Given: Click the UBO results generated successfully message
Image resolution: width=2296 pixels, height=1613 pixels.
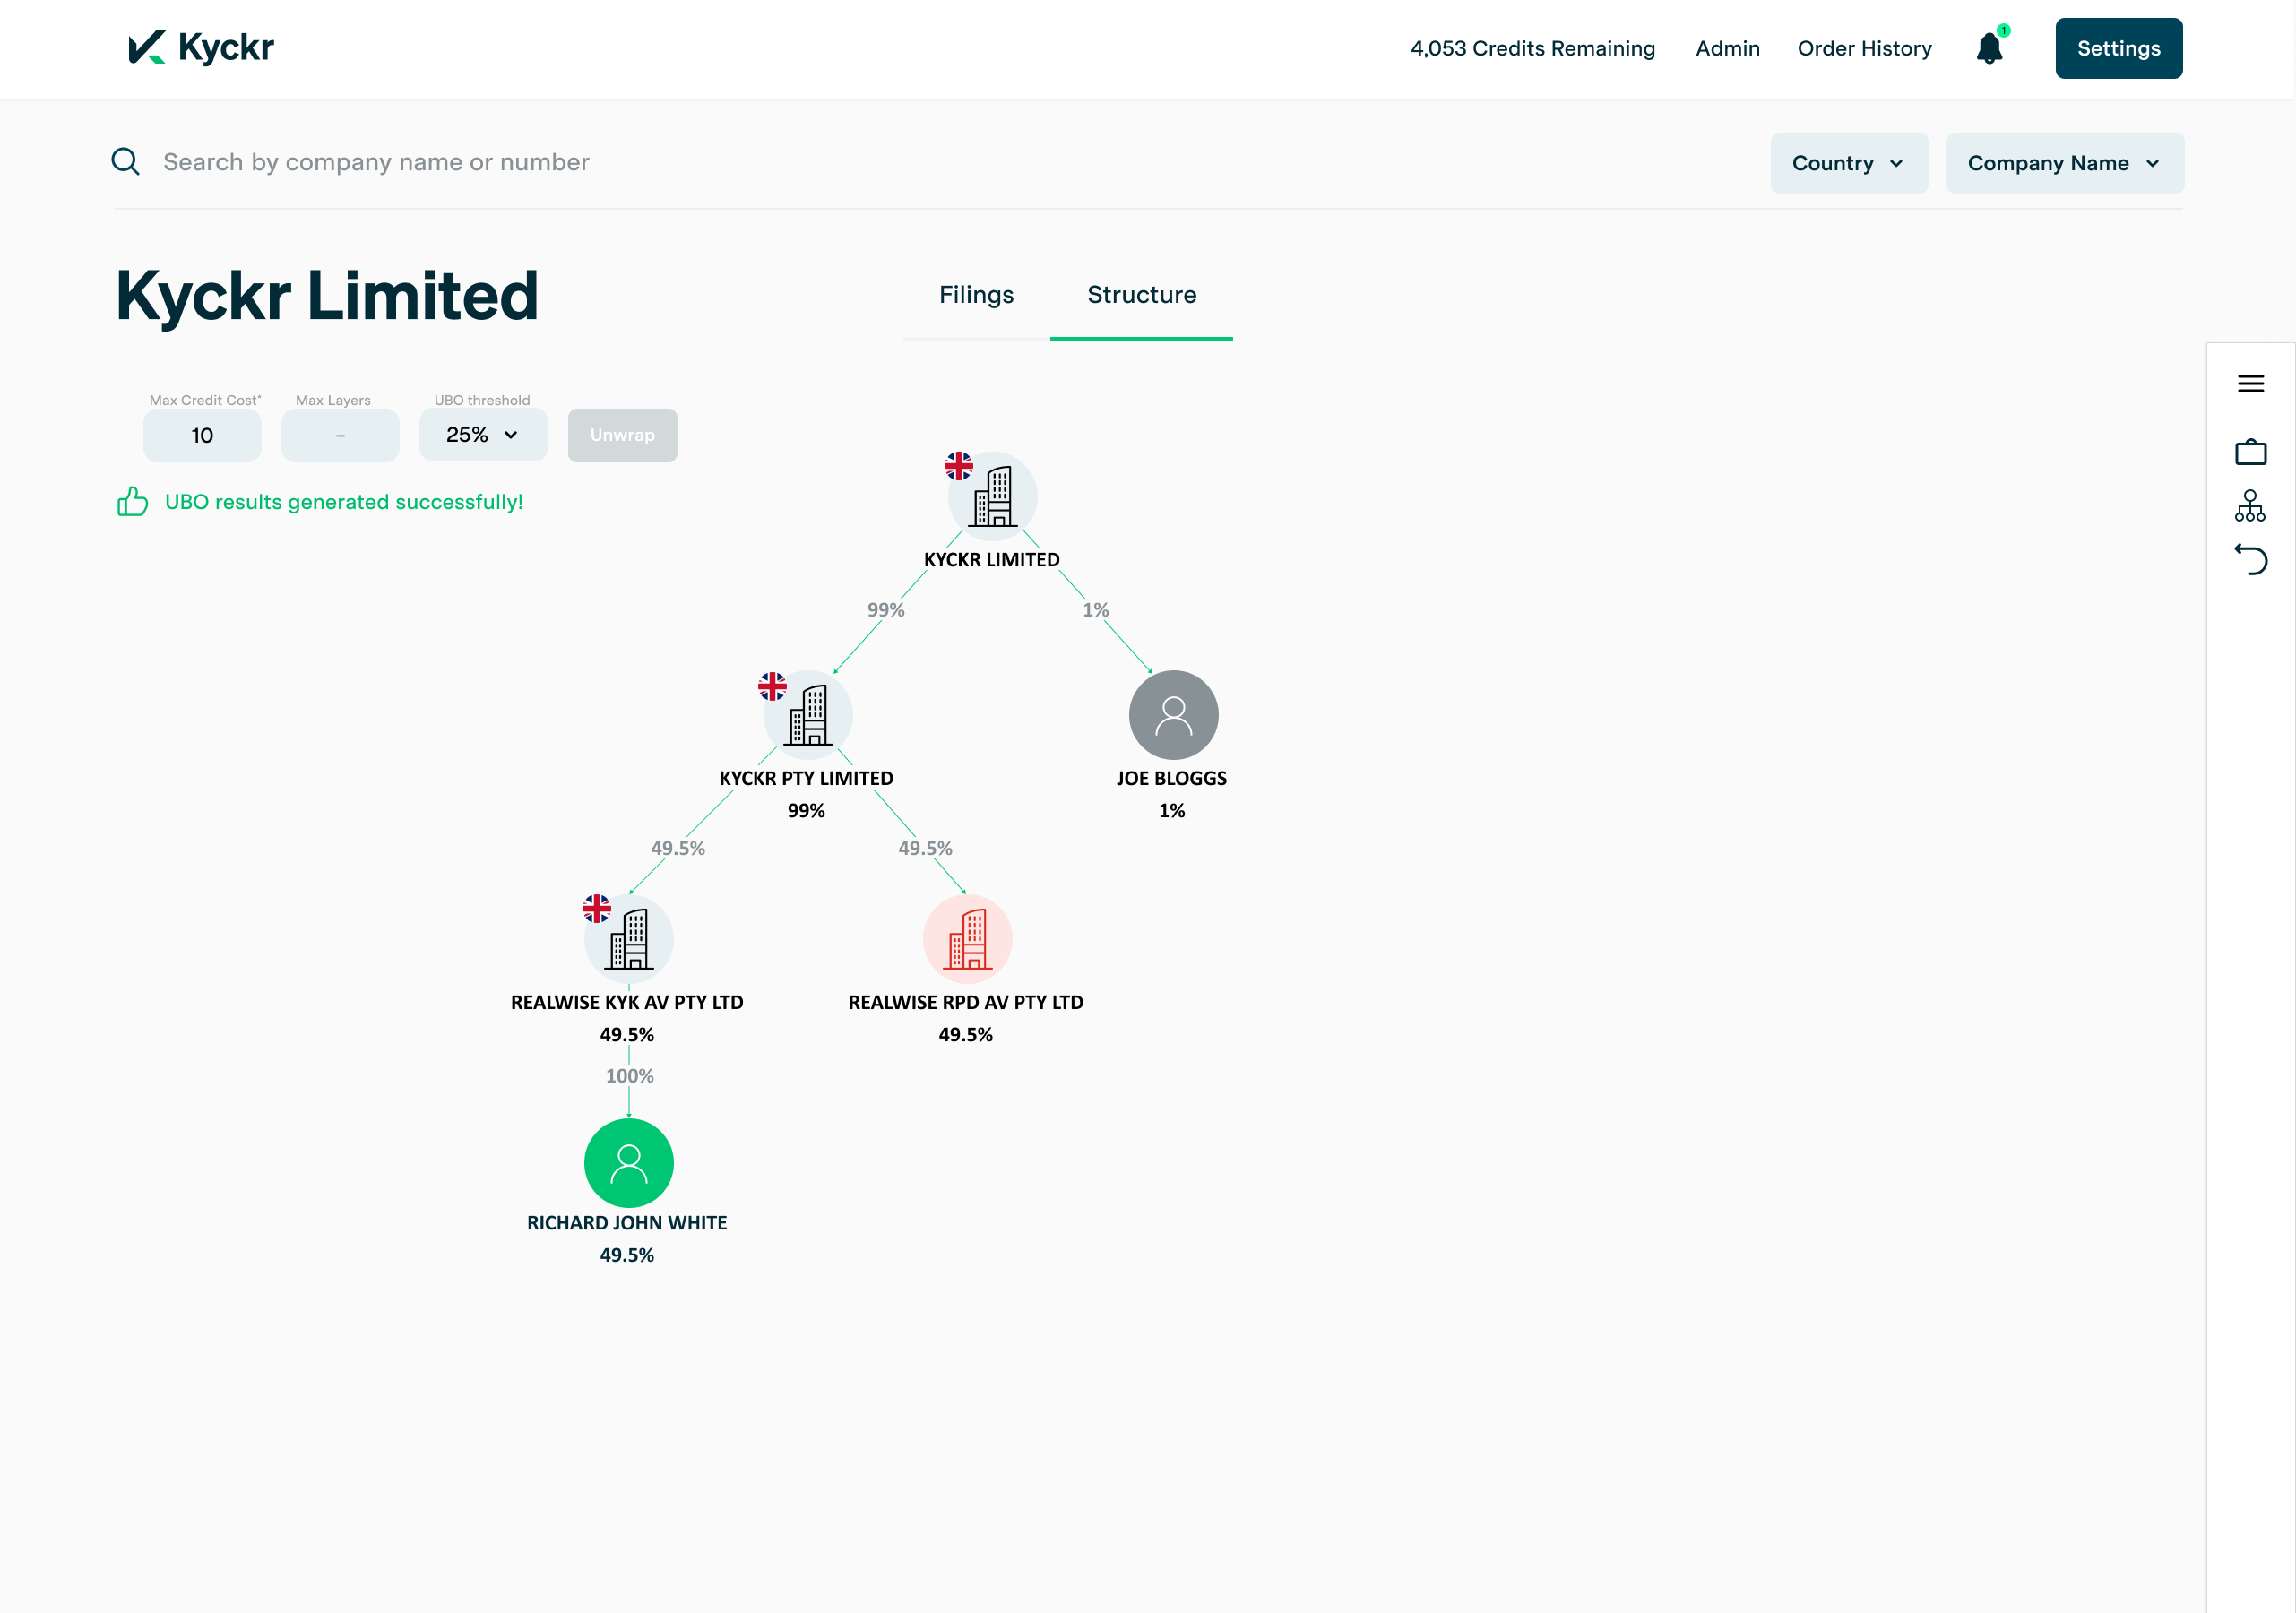Looking at the screenshot, I should pos(344,502).
